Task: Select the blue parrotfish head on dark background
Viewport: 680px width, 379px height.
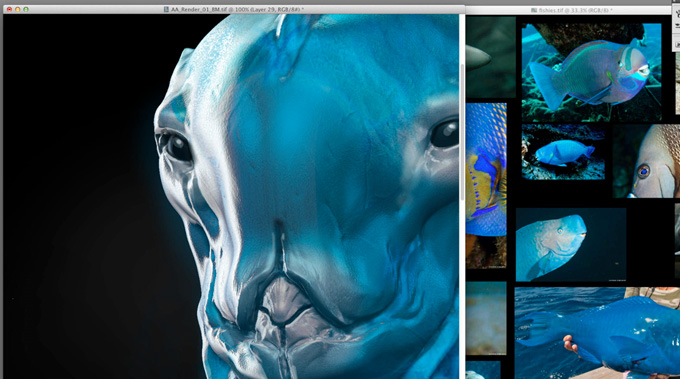Action: 571,245
